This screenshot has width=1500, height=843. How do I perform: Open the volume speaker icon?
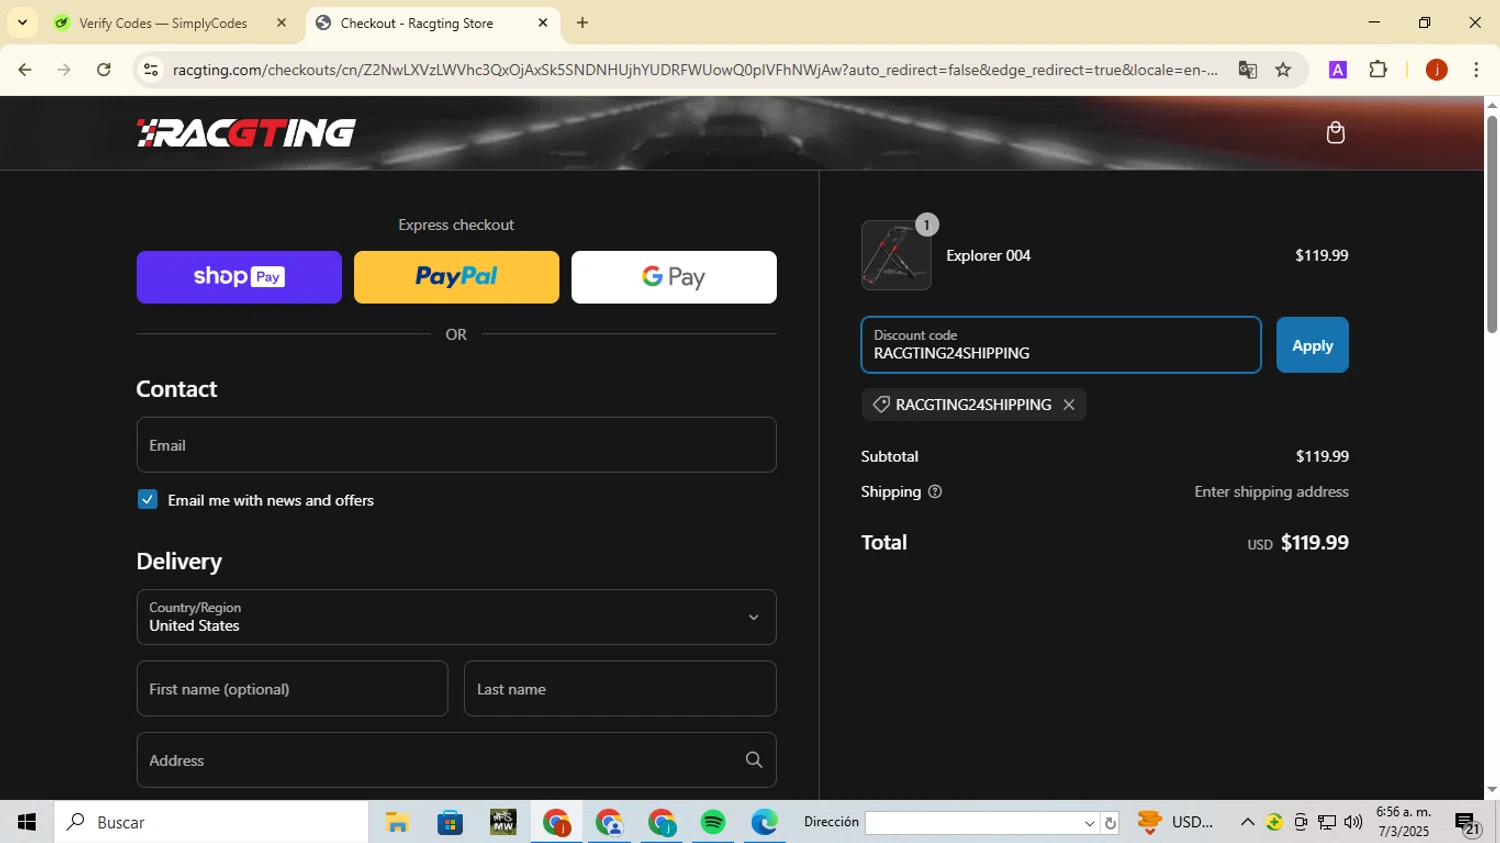[1353, 822]
